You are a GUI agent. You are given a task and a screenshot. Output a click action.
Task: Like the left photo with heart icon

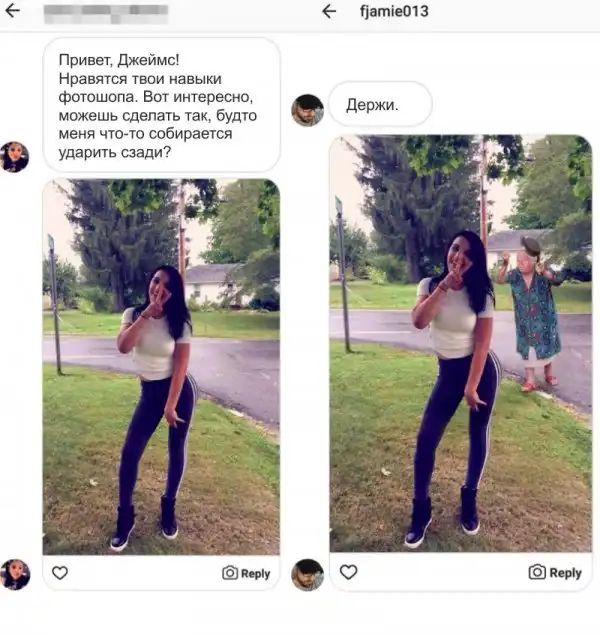point(60,573)
